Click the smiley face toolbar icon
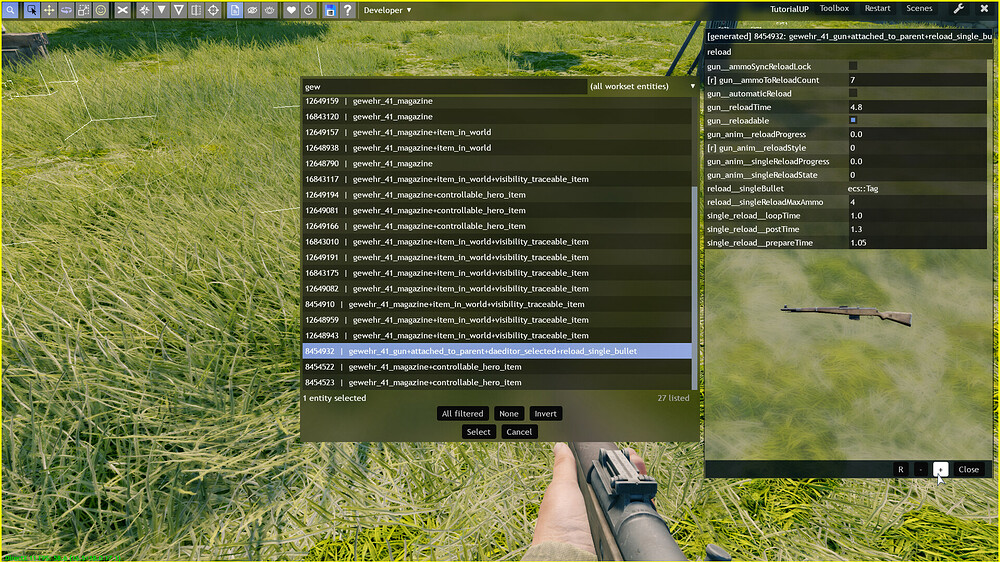Screen dimensions: 1000x562 click(x=101, y=10)
